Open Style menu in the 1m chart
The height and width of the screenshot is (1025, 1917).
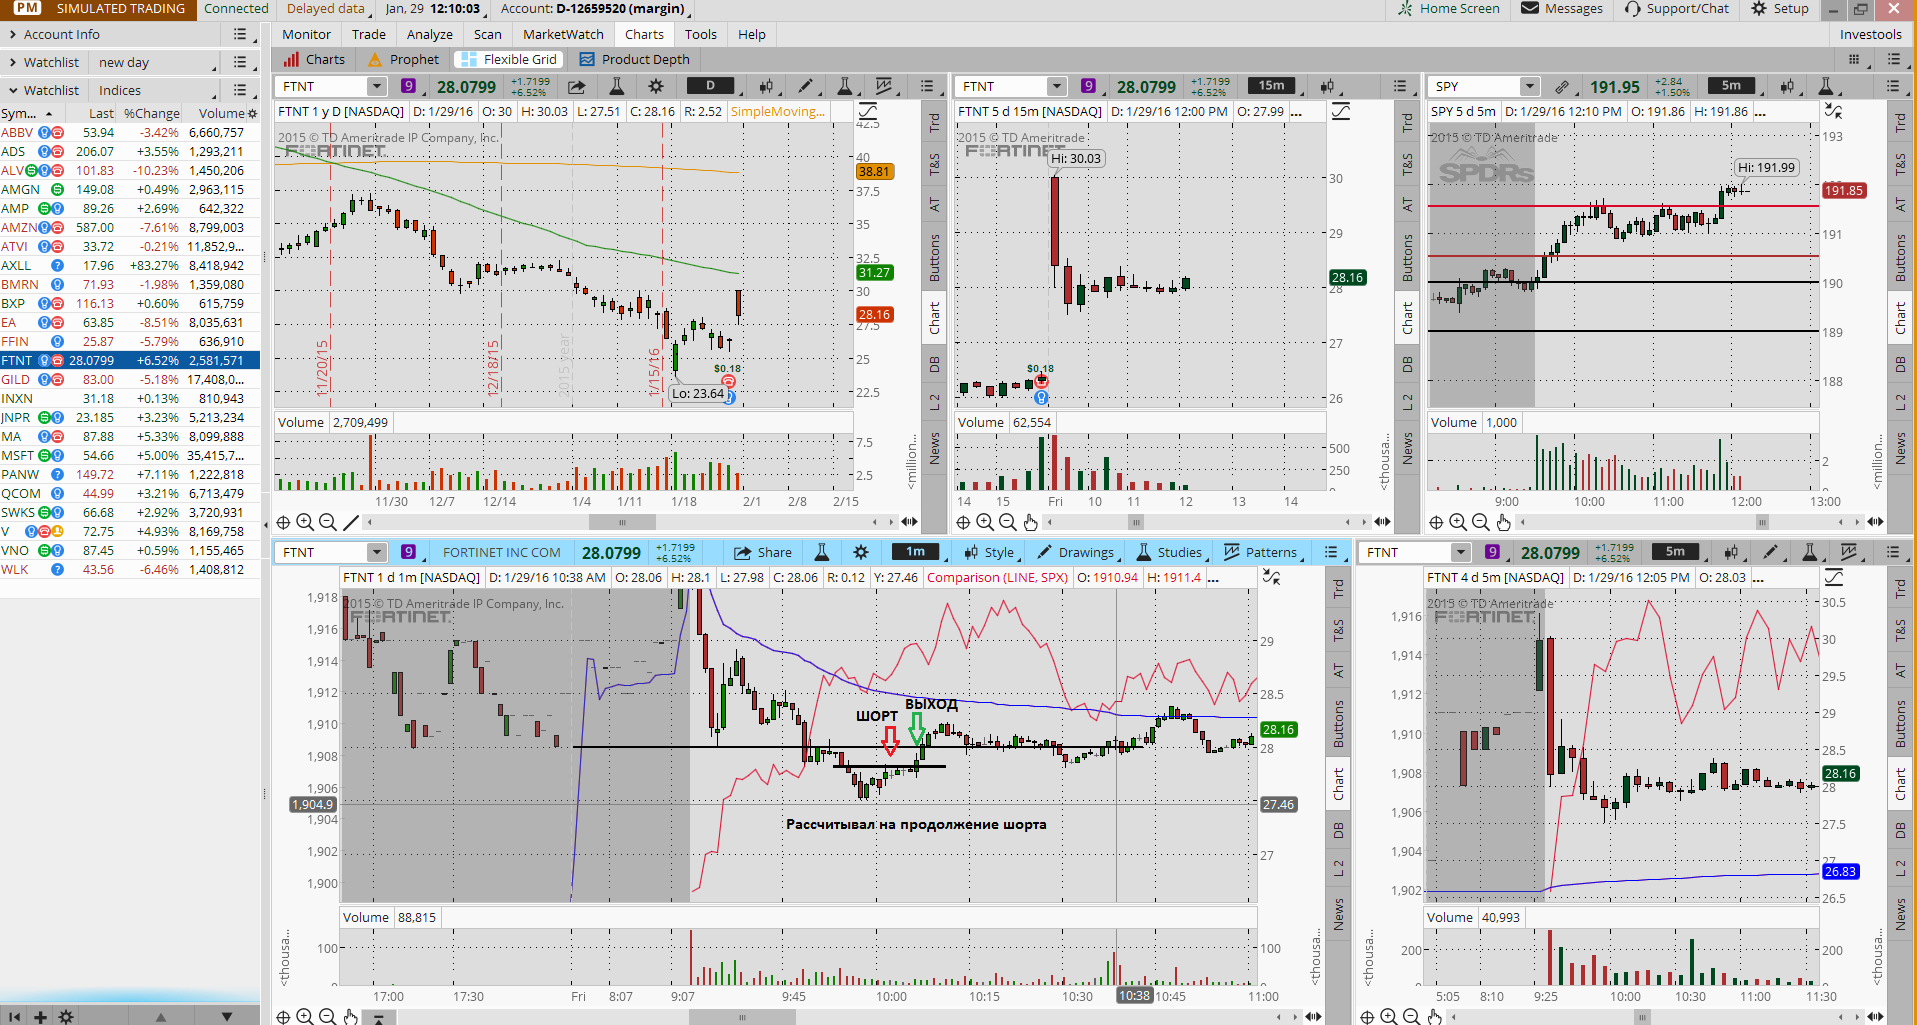click(990, 552)
